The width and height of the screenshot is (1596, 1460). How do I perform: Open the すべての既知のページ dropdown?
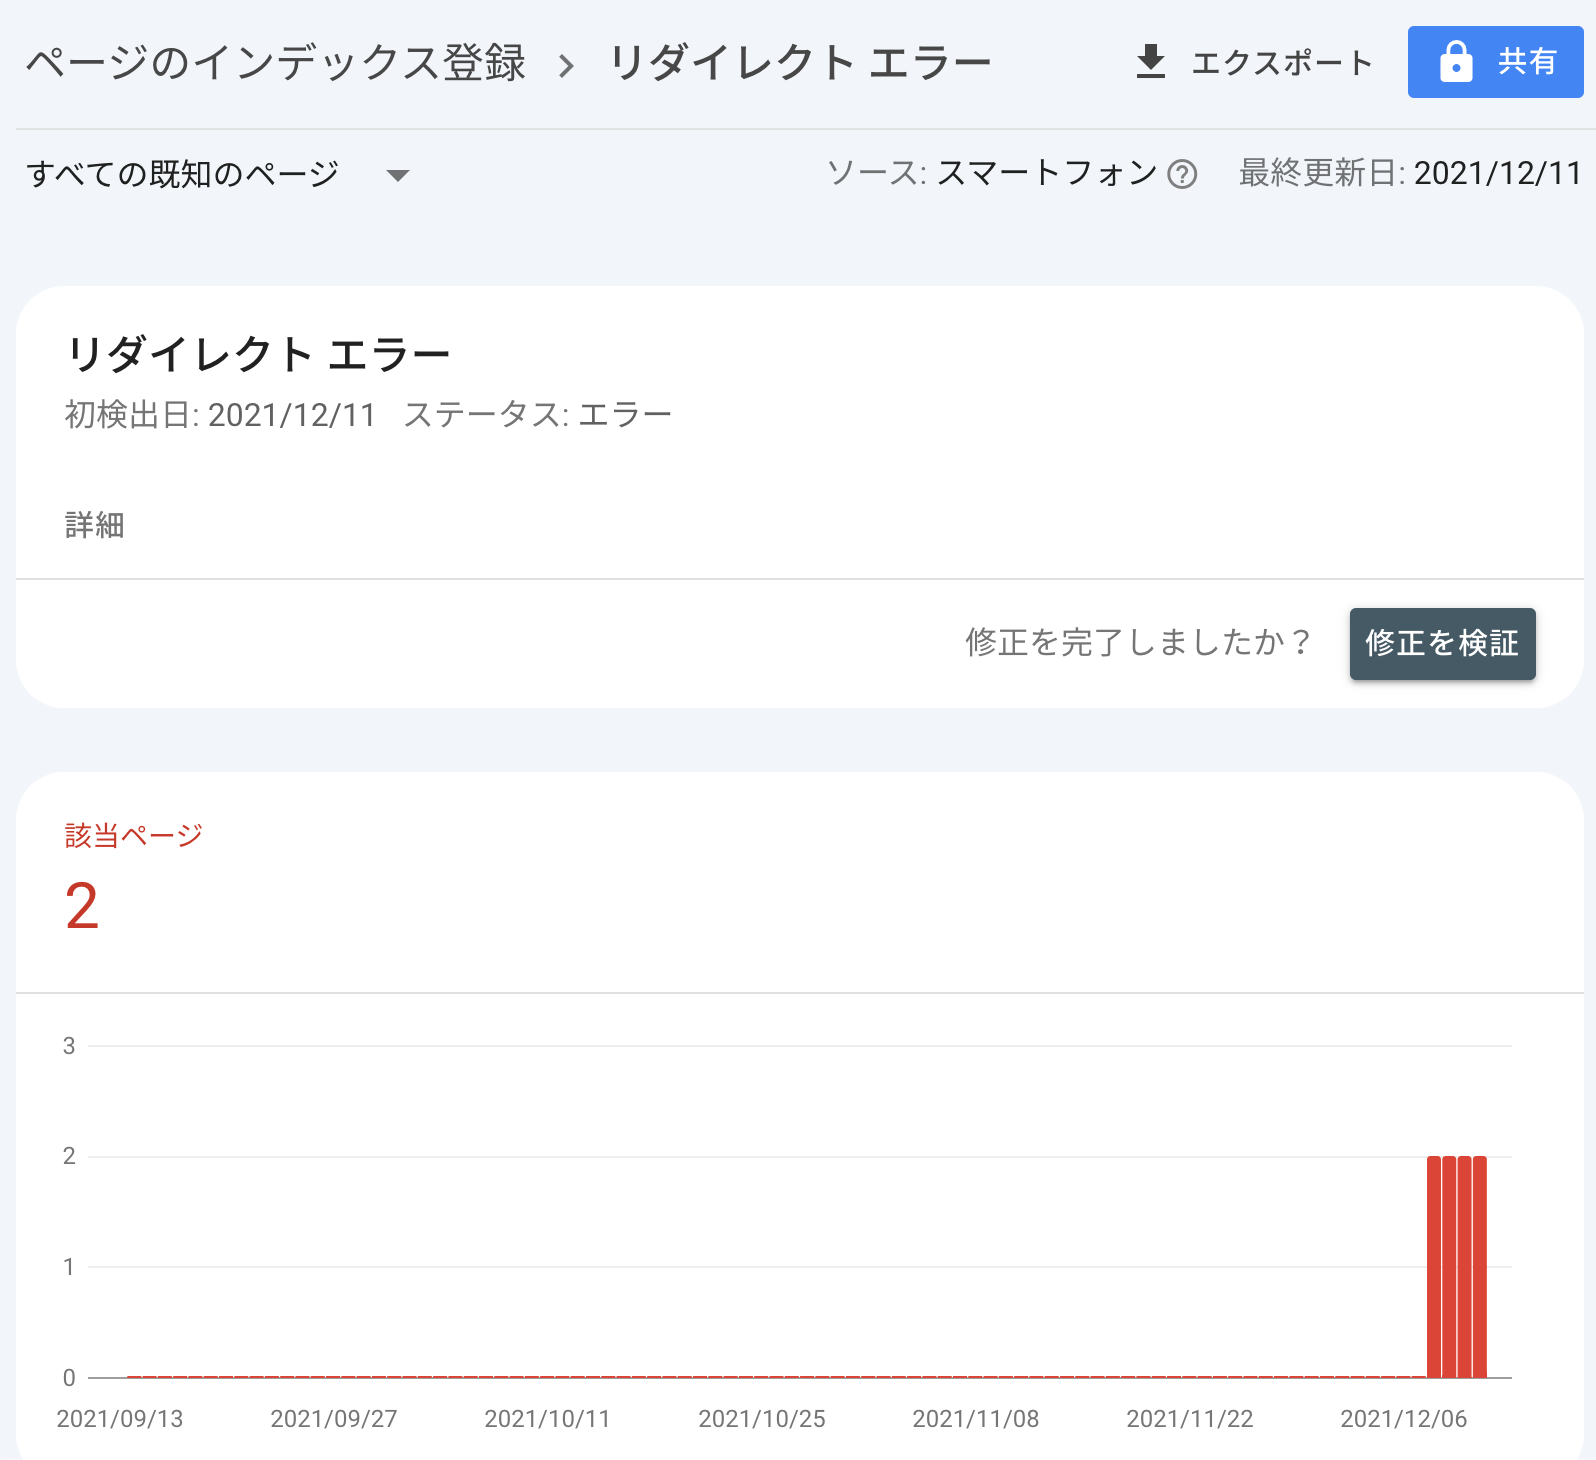pyautogui.click(x=218, y=174)
